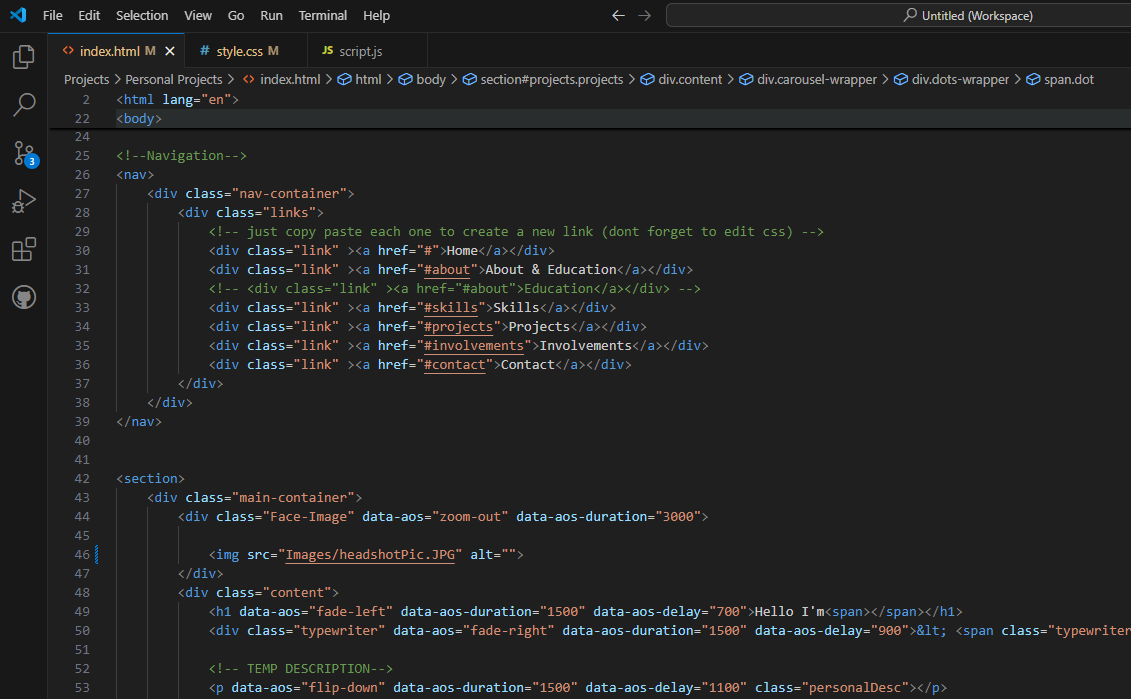Click the closing </nav> tag
The width and height of the screenshot is (1131, 699).
click(138, 422)
